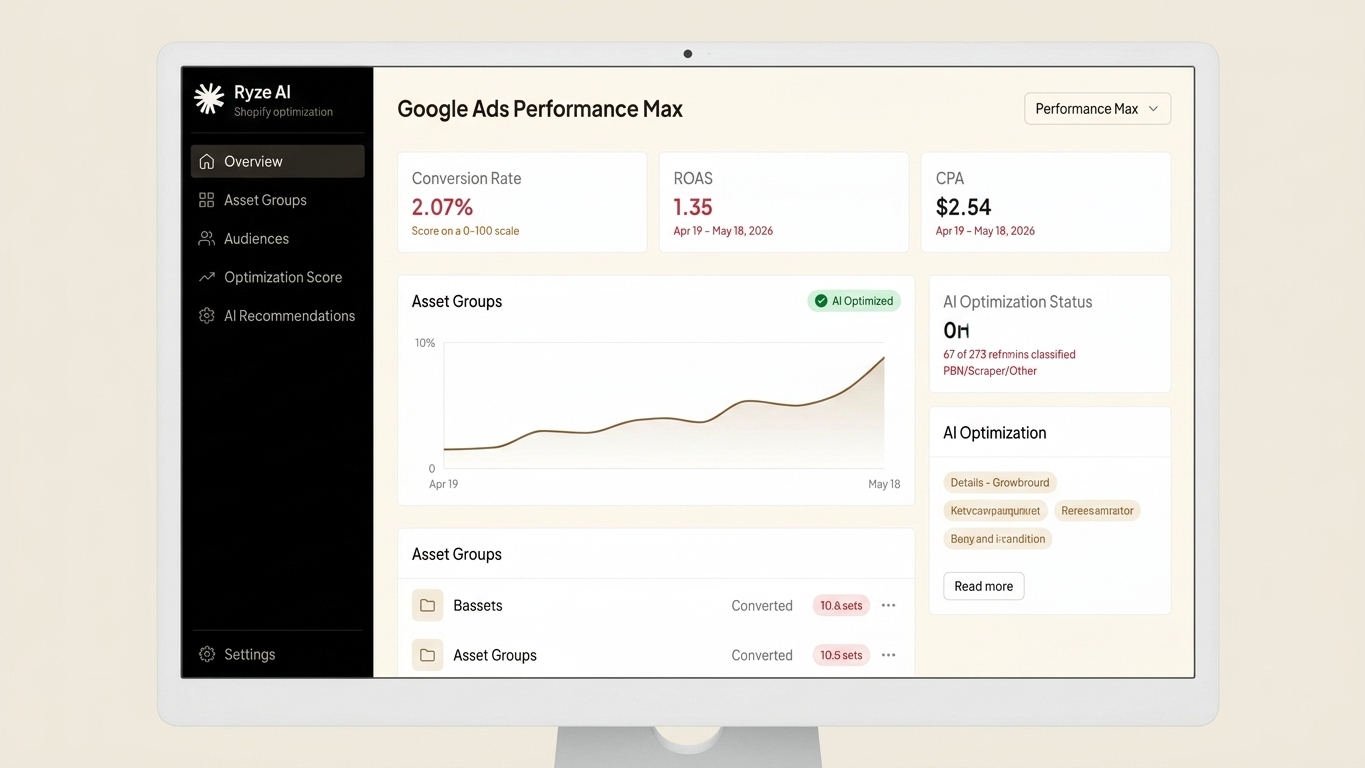1365x768 pixels.
Task: Click the Settings gear icon
Action: (x=206, y=654)
